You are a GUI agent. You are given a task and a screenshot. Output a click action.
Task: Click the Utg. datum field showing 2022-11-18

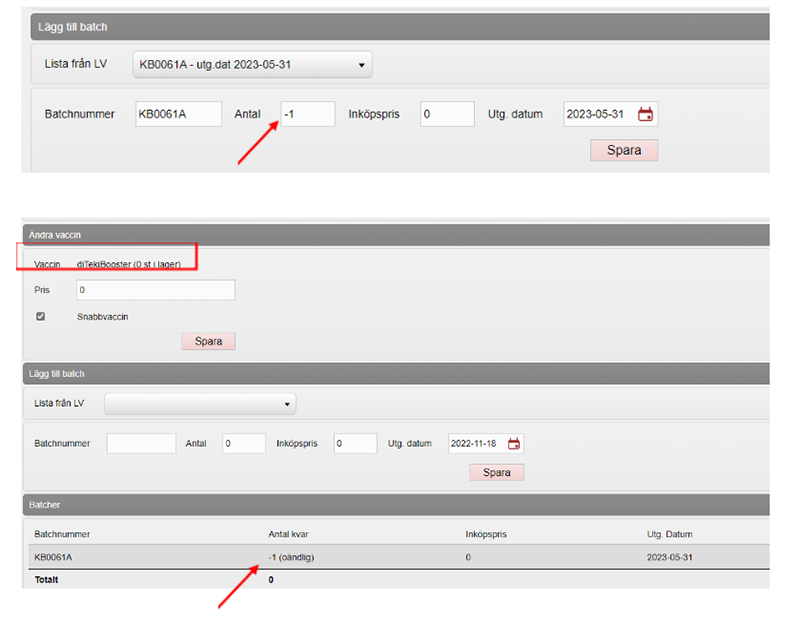(477, 444)
